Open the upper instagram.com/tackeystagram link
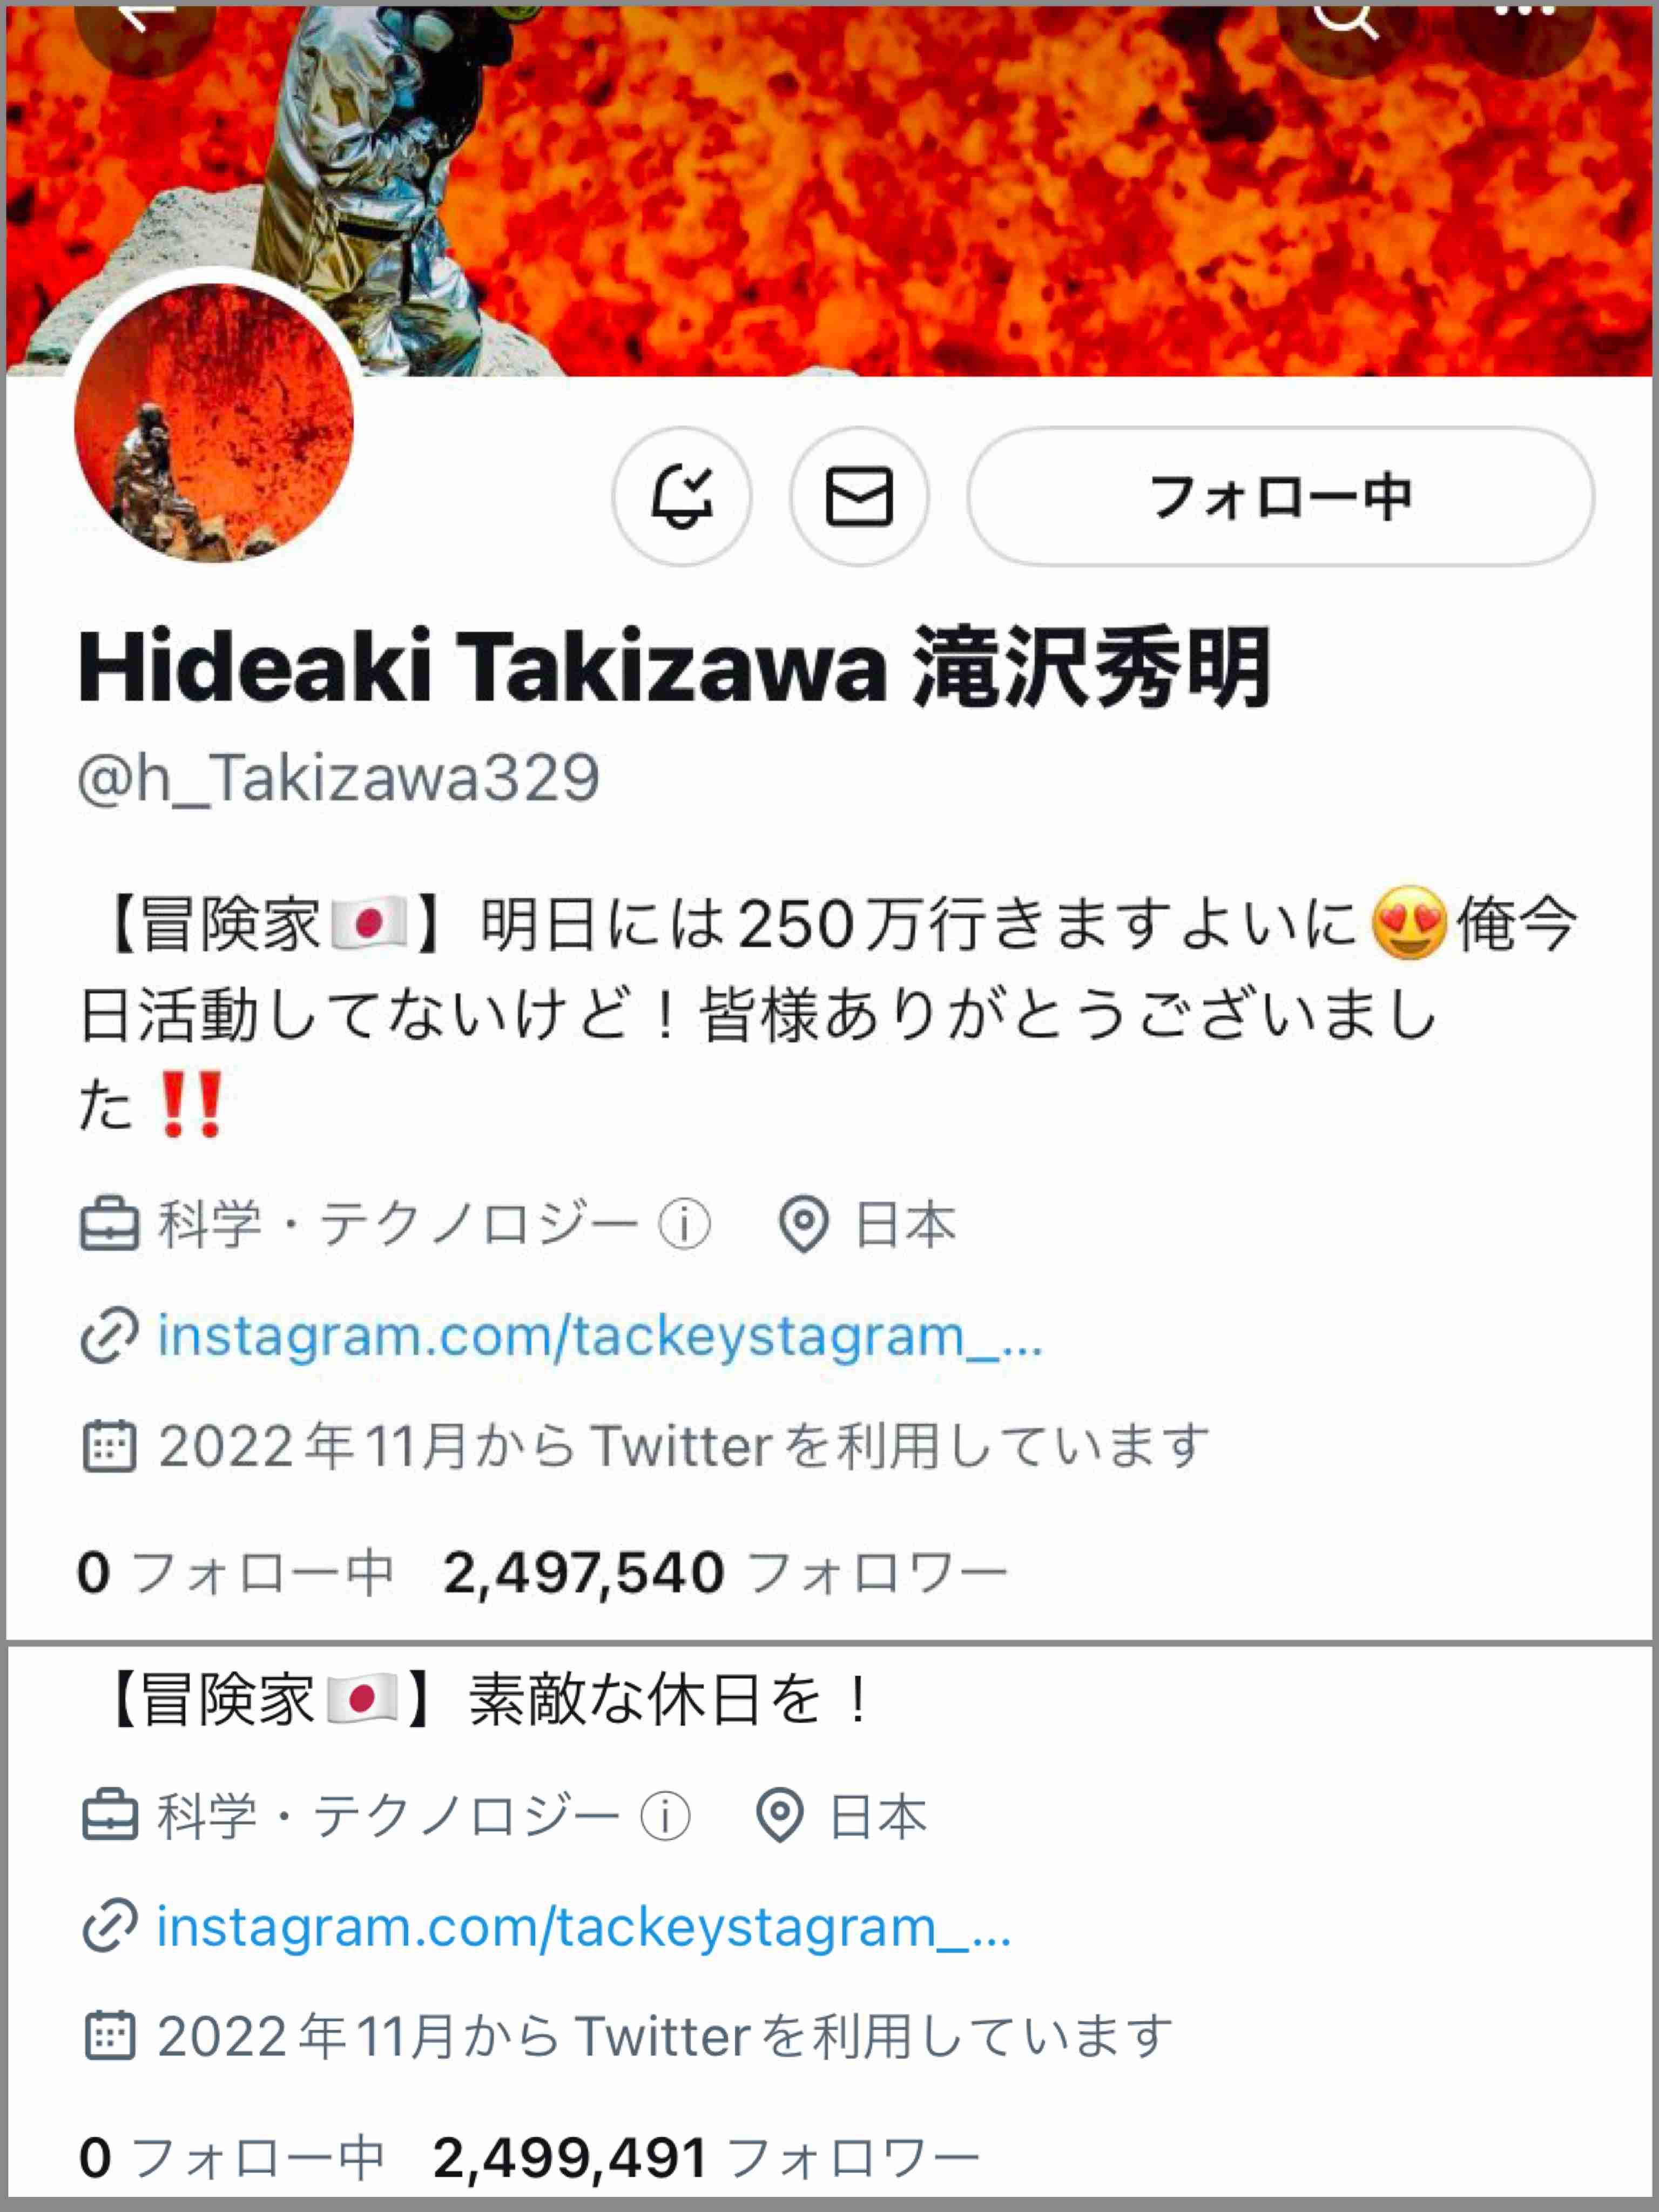The width and height of the screenshot is (1659, 2212). coord(600,1336)
